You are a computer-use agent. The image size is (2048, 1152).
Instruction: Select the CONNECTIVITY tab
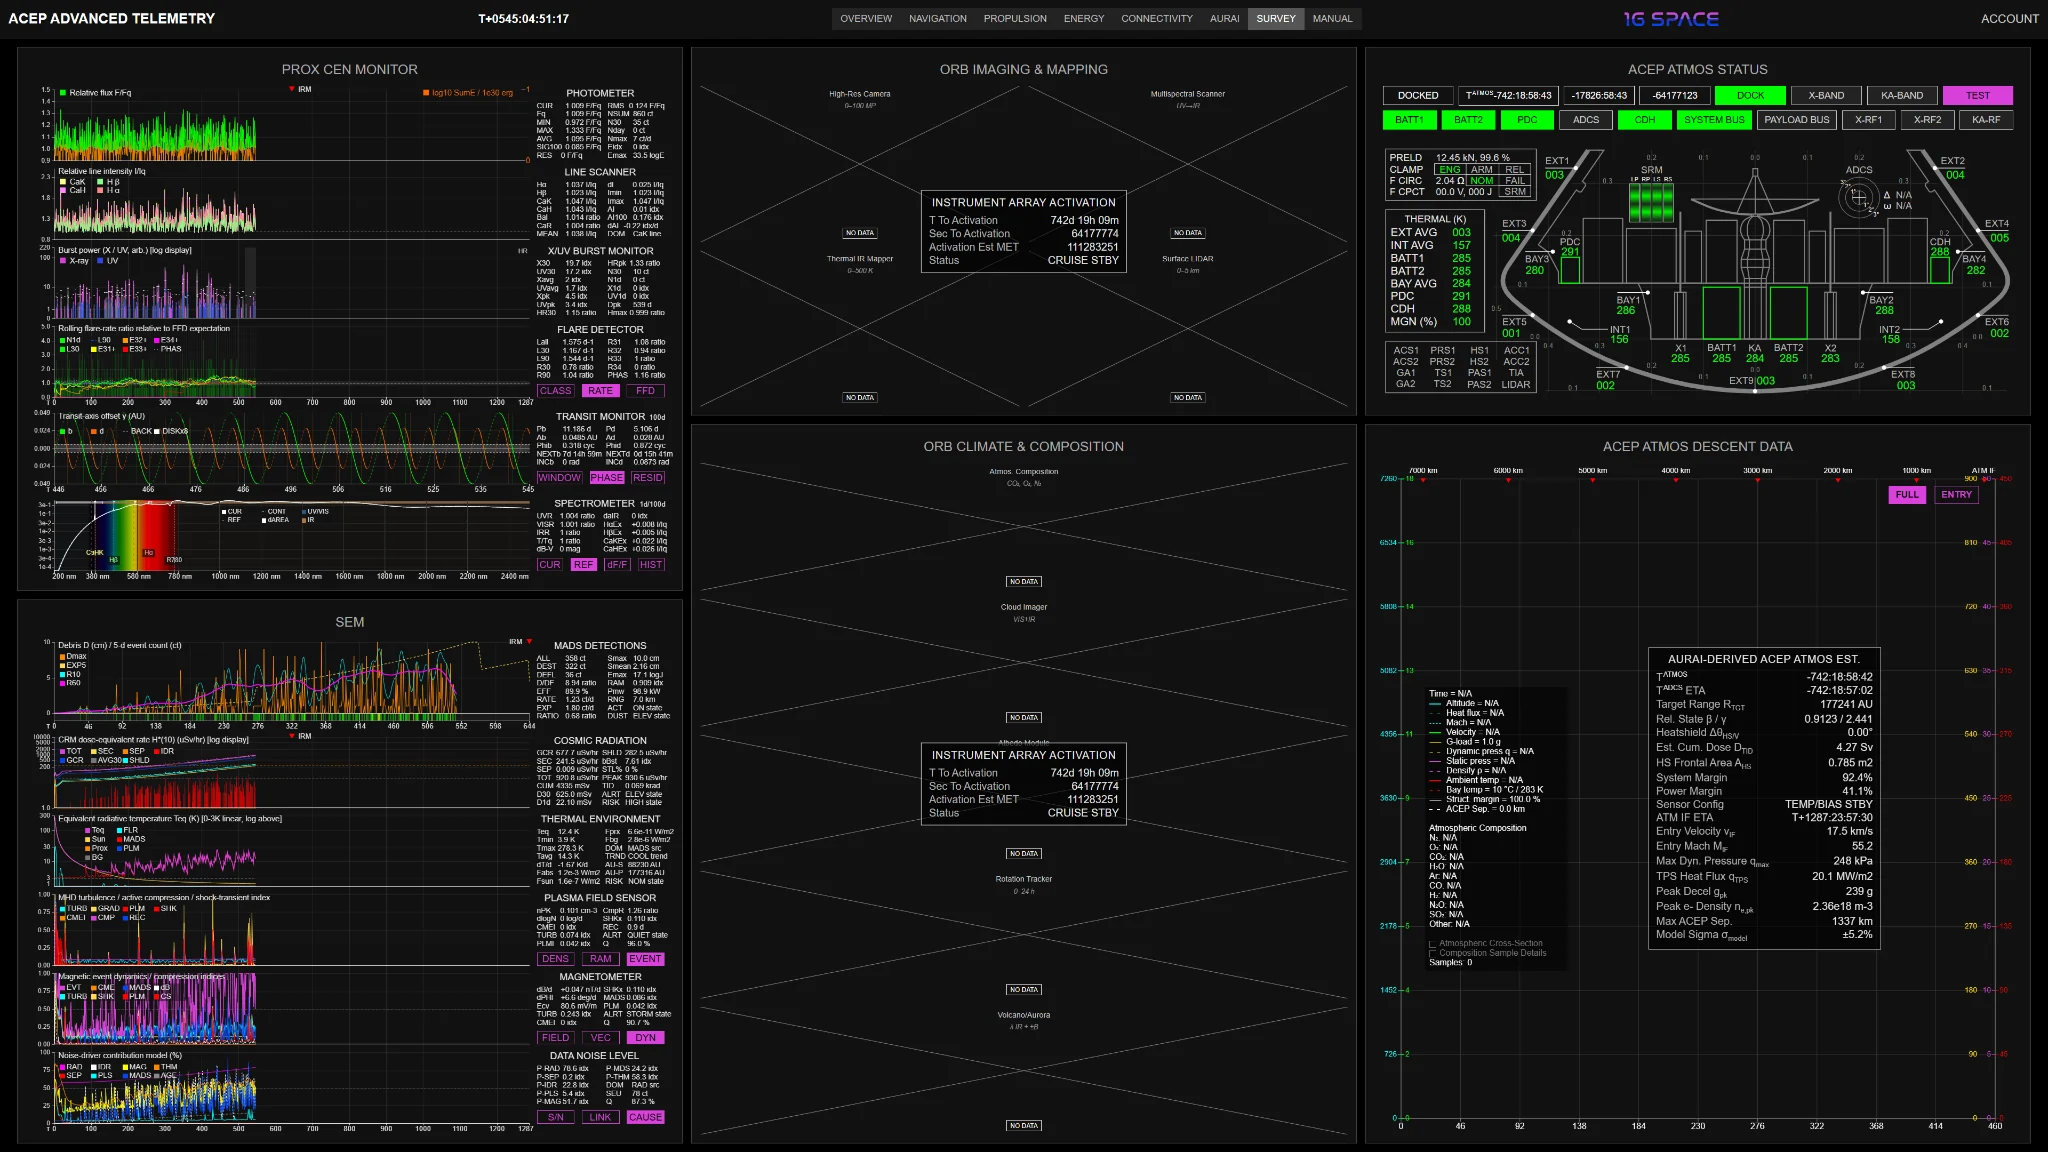[1157, 19]
